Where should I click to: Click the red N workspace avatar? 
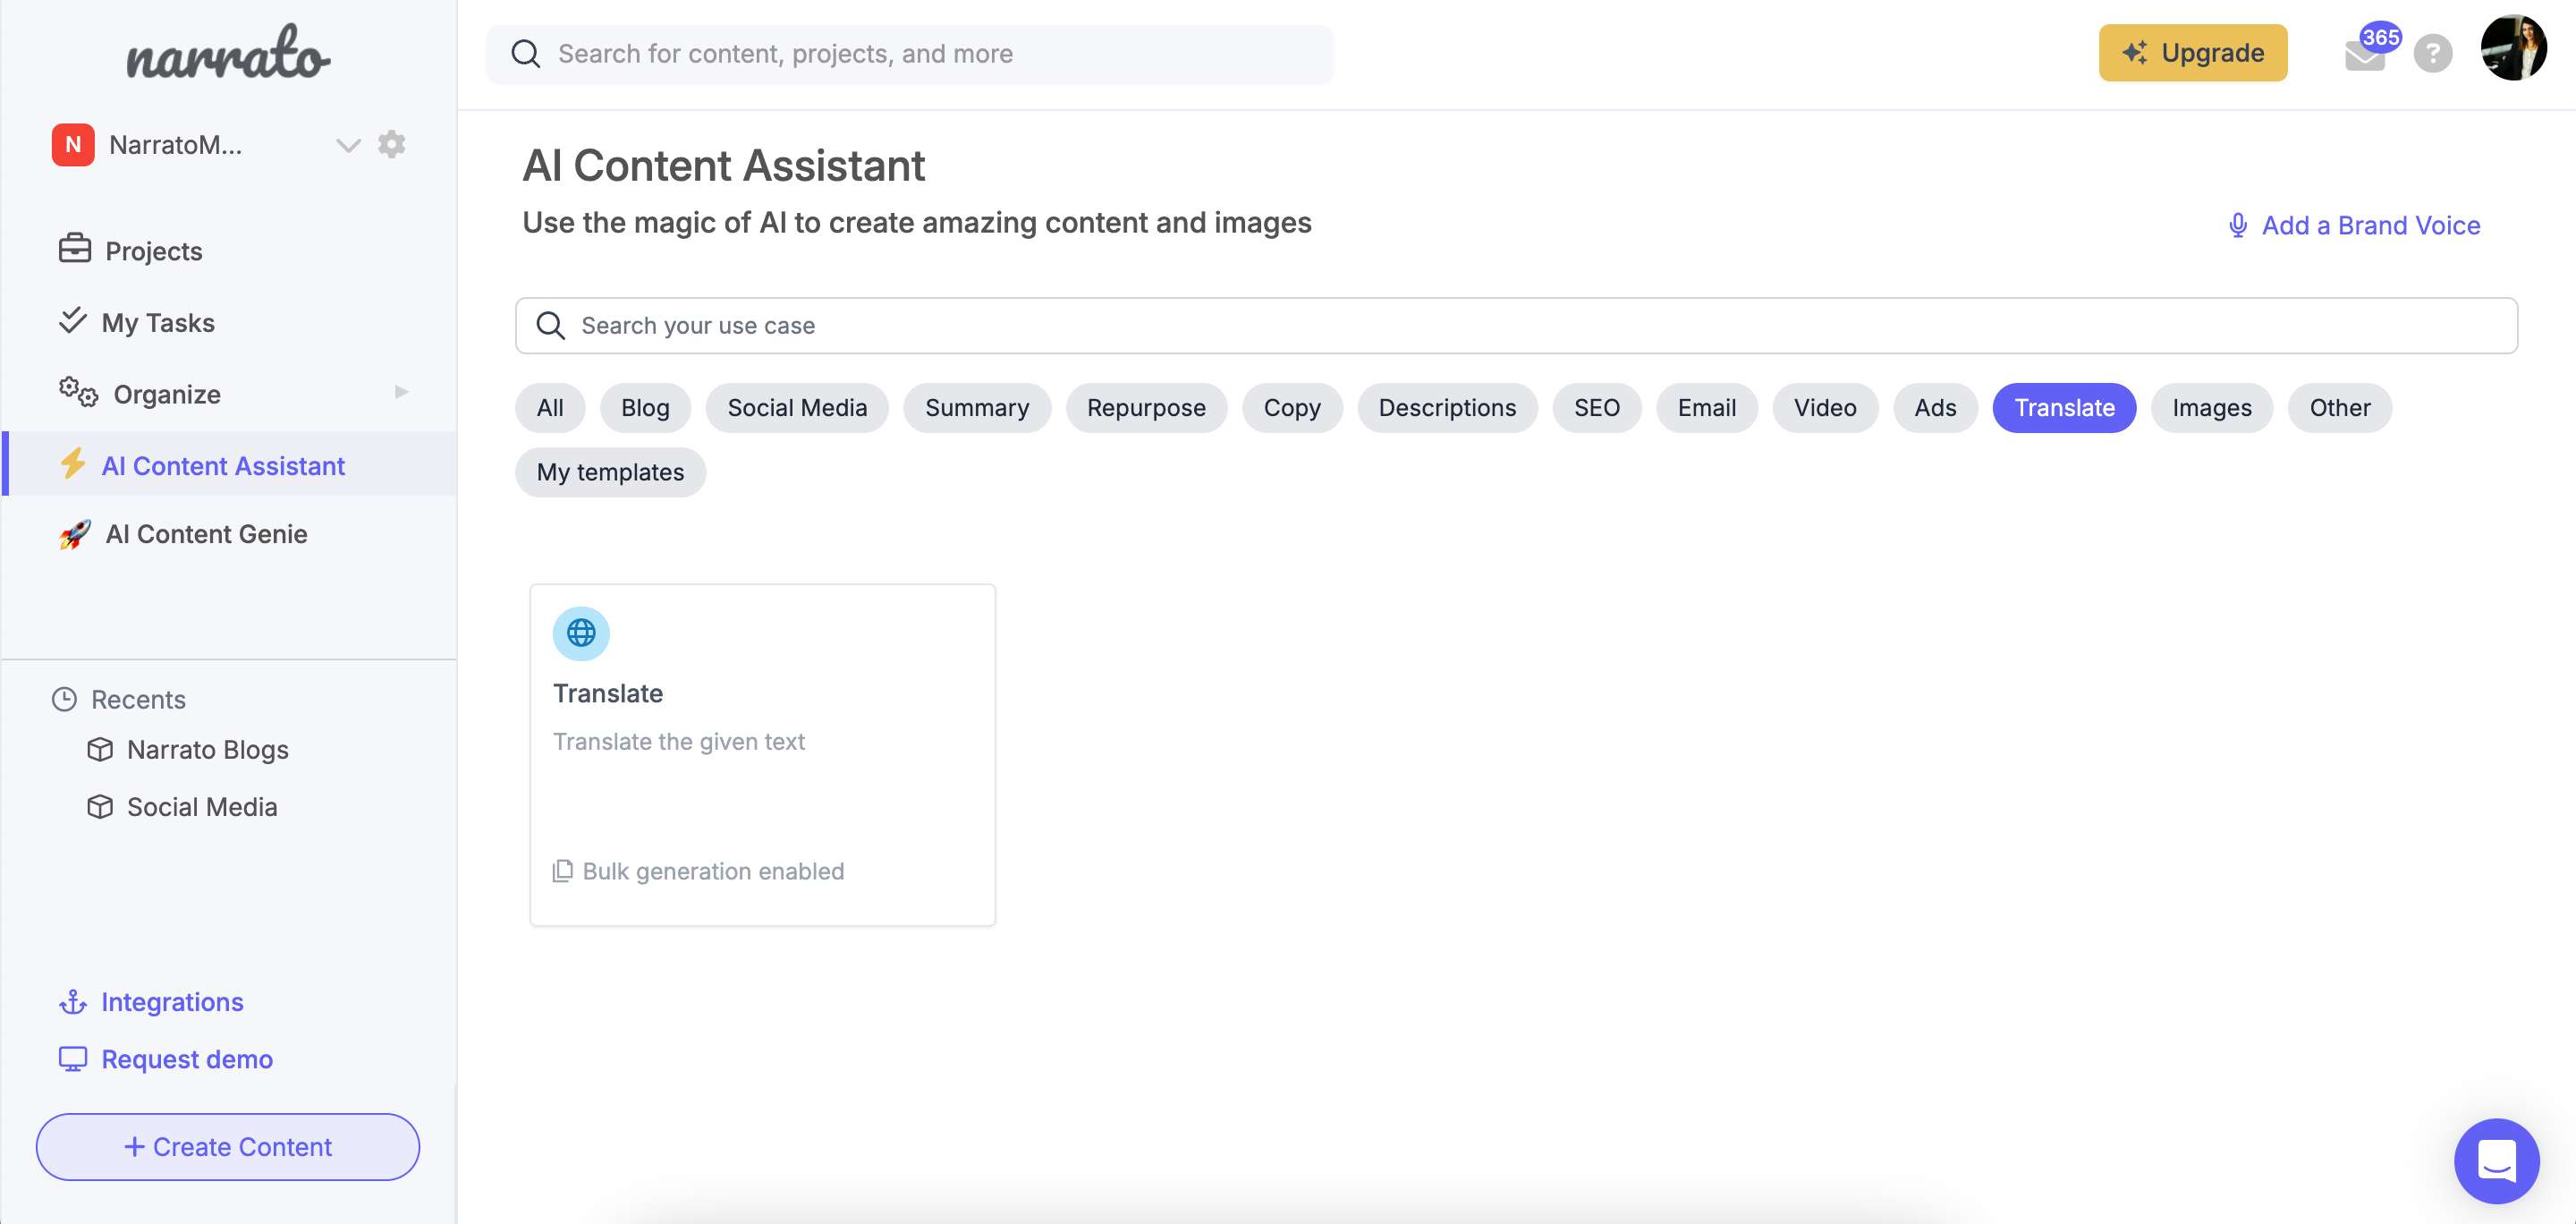click(73, 145)
